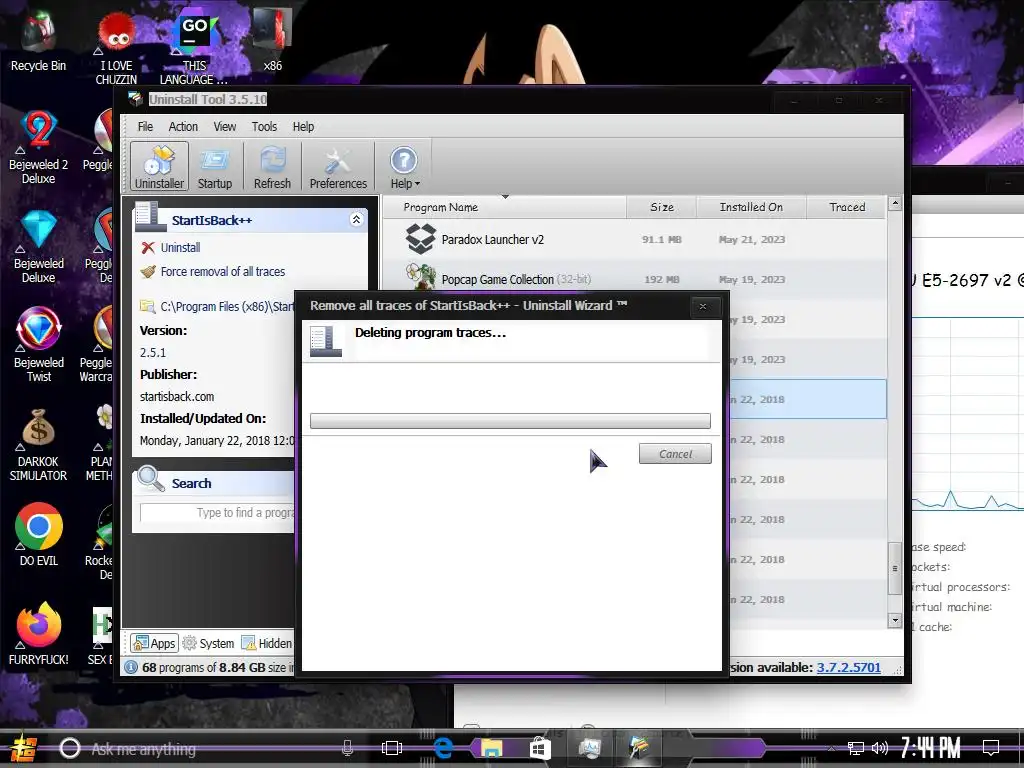Open the Tools menu

(264, 127)
